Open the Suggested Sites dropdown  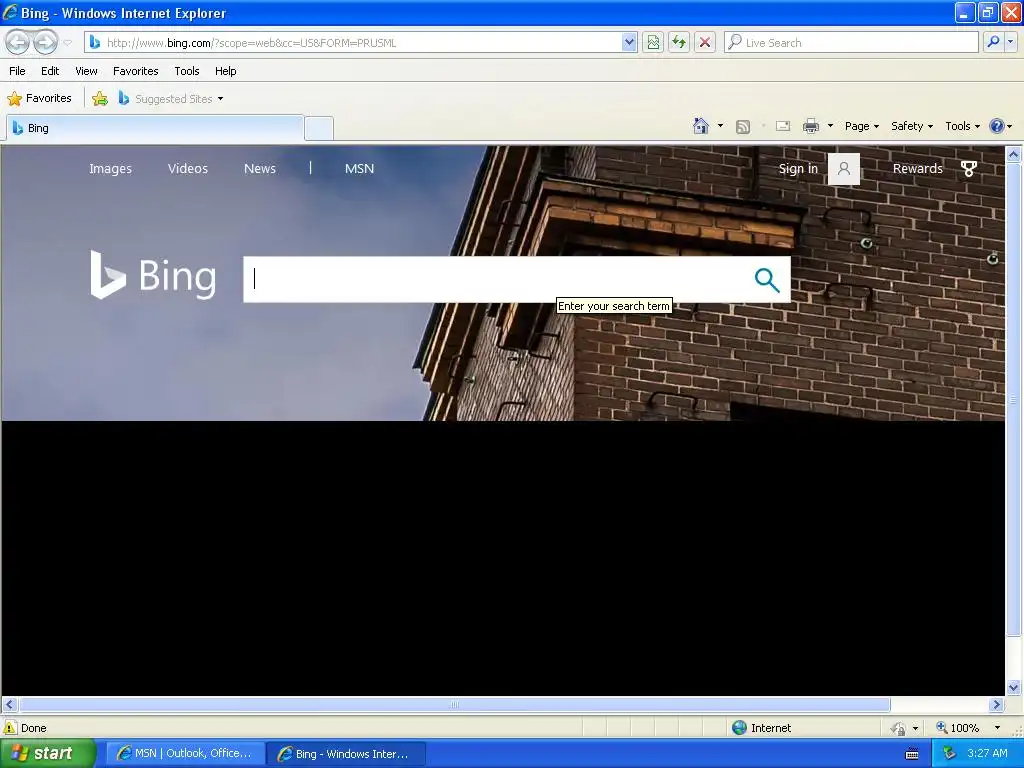[x=171, y=99]
